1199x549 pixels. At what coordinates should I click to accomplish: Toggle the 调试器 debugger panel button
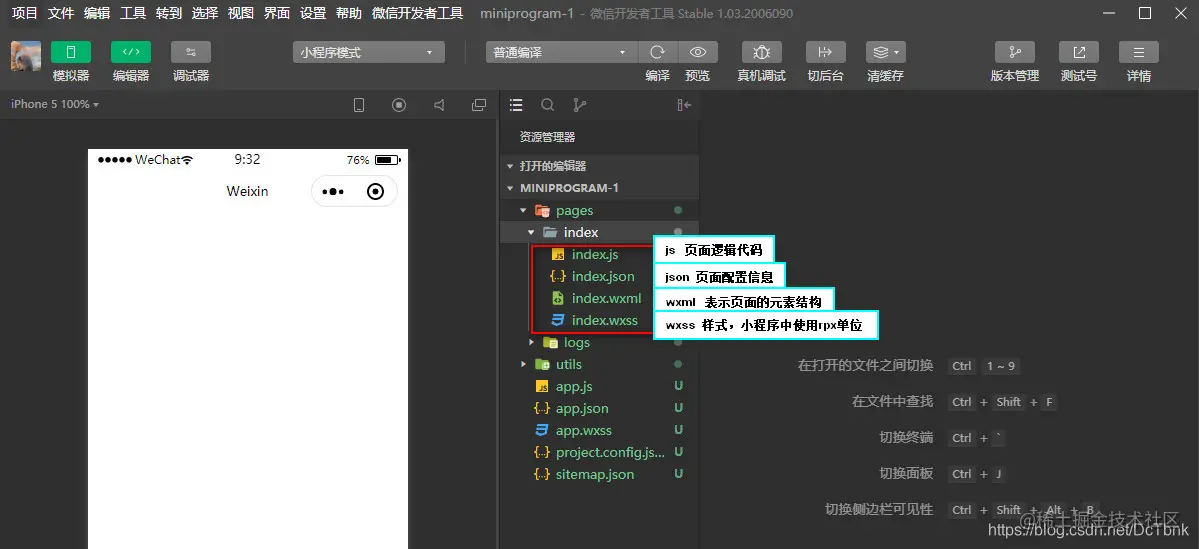click(191, 52)
